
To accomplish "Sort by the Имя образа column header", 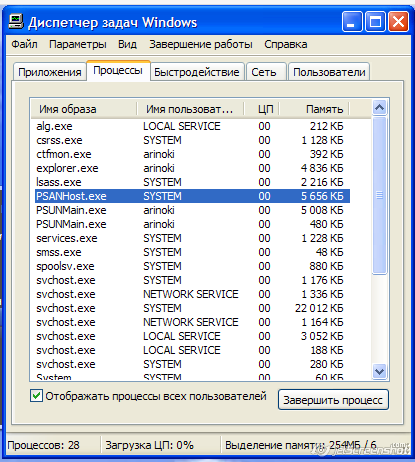I will pos(83,109).
